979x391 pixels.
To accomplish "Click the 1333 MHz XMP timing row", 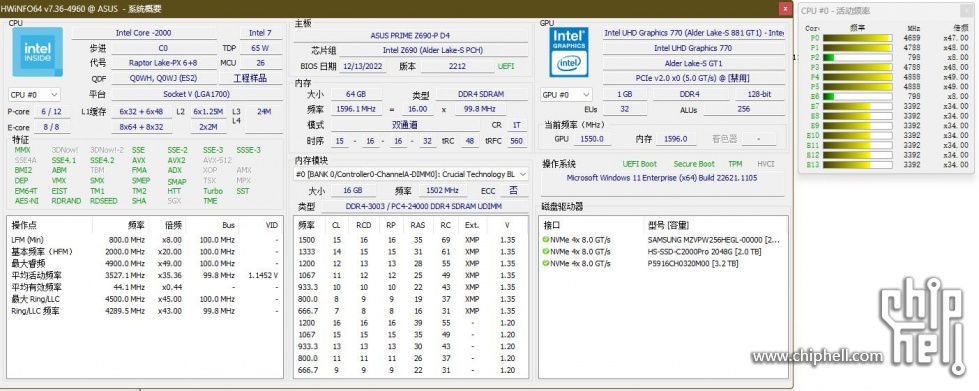I will 412,251.
